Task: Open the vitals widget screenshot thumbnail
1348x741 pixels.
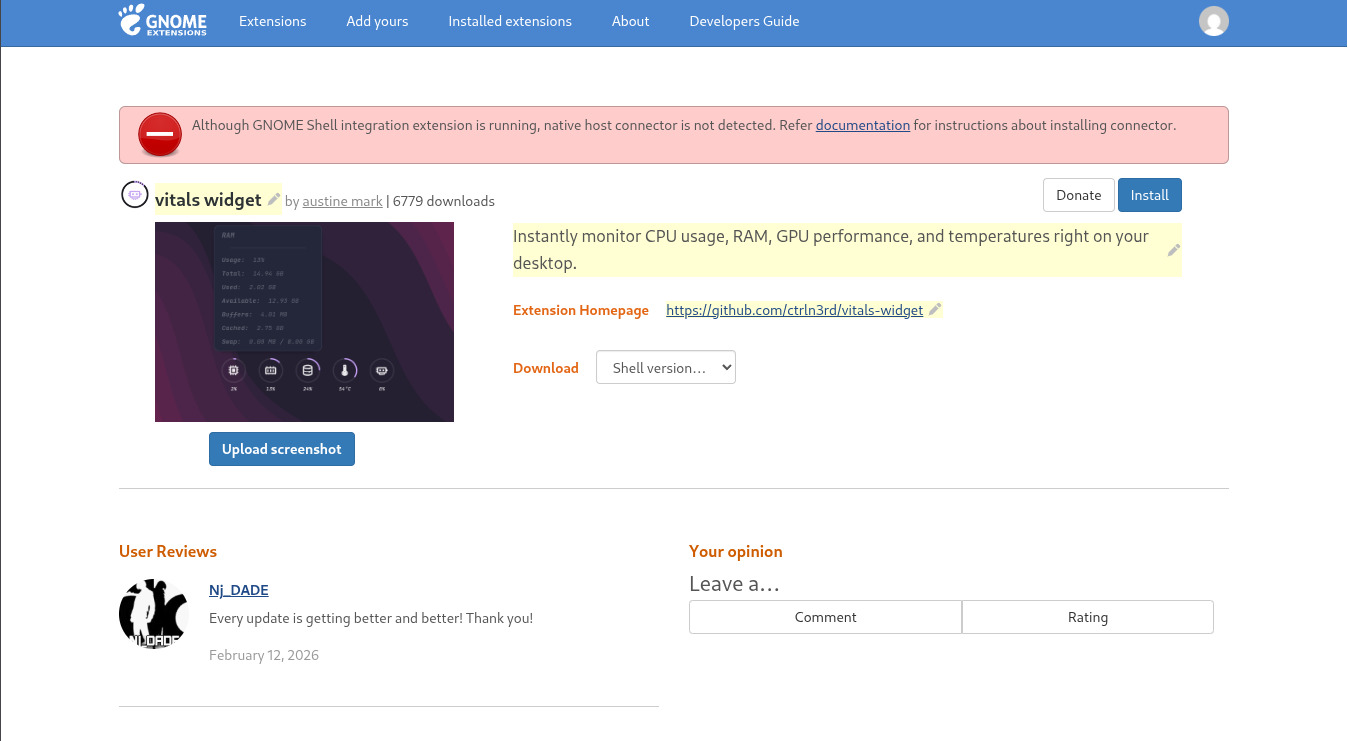Action: click(304, 322)
